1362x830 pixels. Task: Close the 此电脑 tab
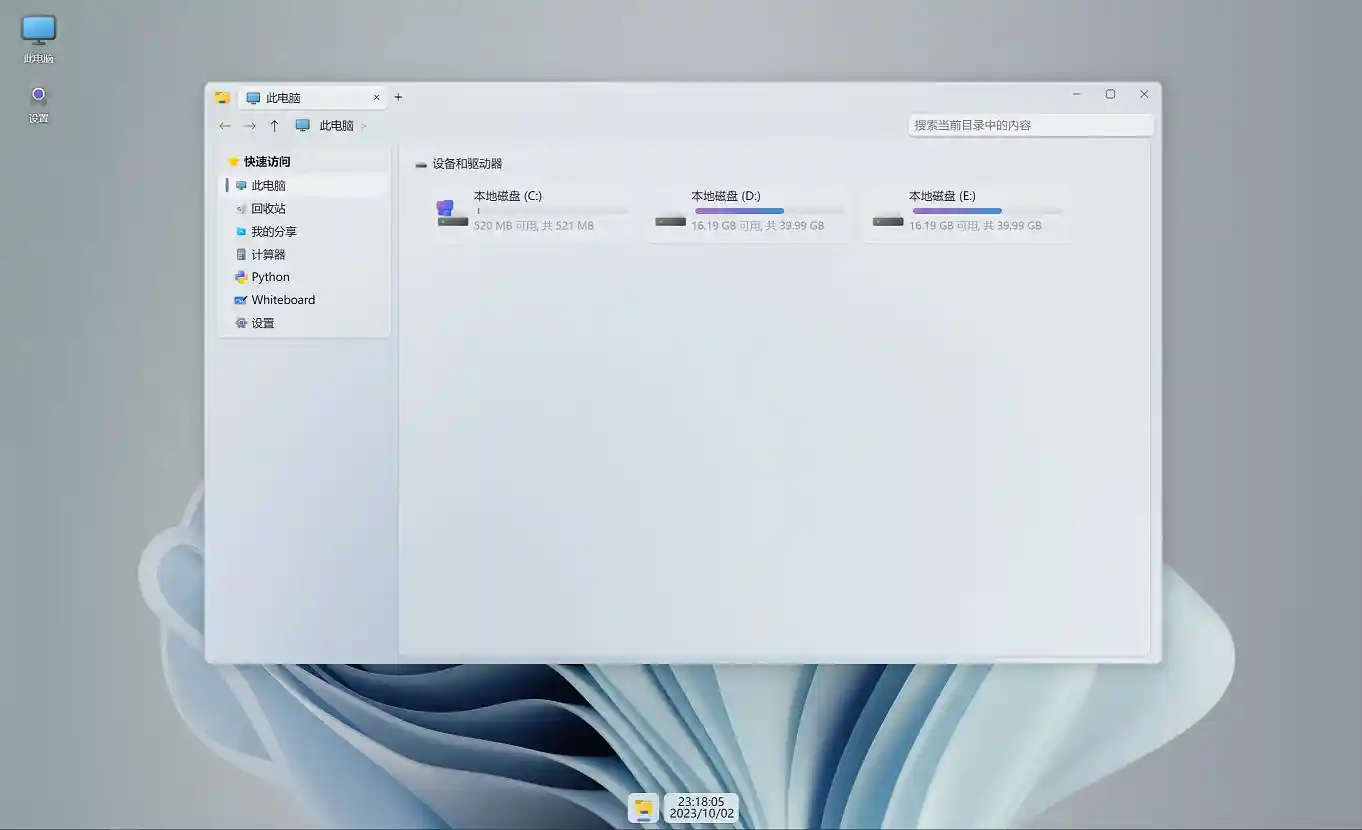pyautogui.click(x=377, y=98)
